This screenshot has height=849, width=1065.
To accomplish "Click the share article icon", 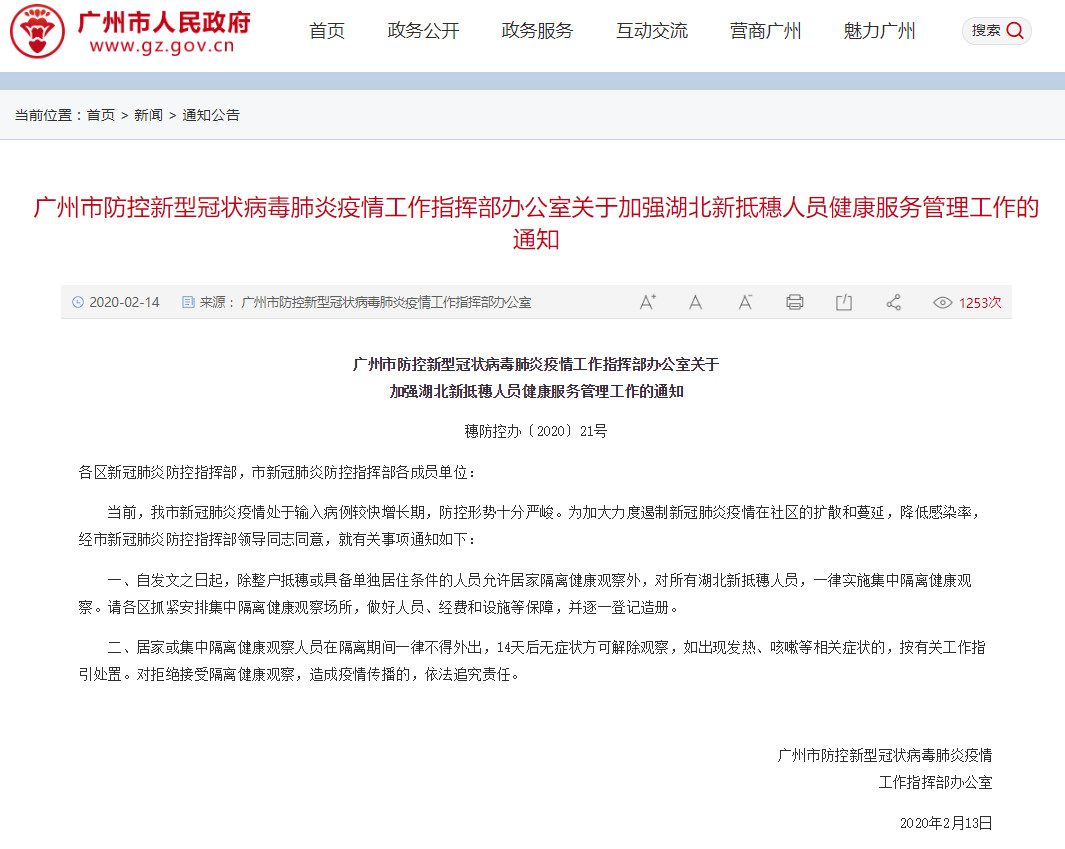I will coord(894,302).
